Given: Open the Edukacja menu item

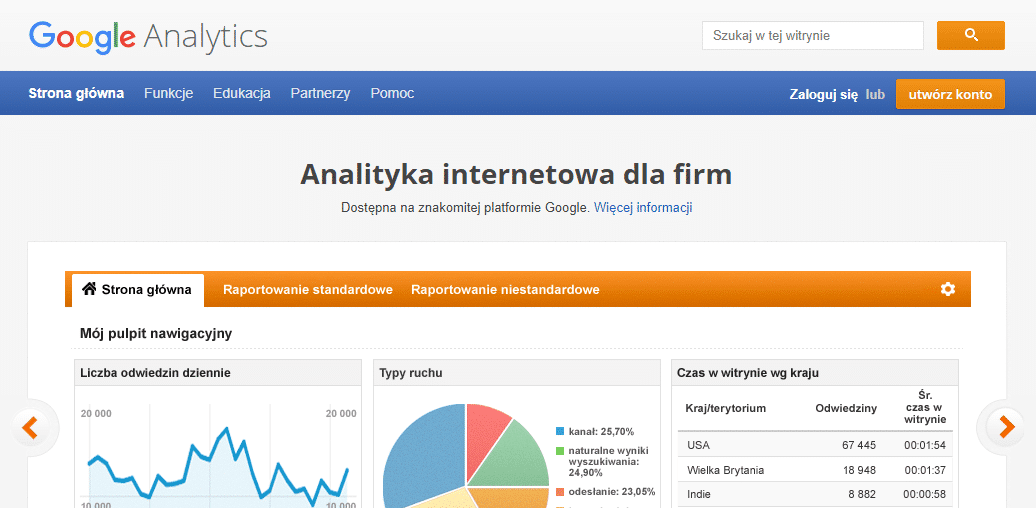Looking at the screenshot, I should tap(242, 93).
